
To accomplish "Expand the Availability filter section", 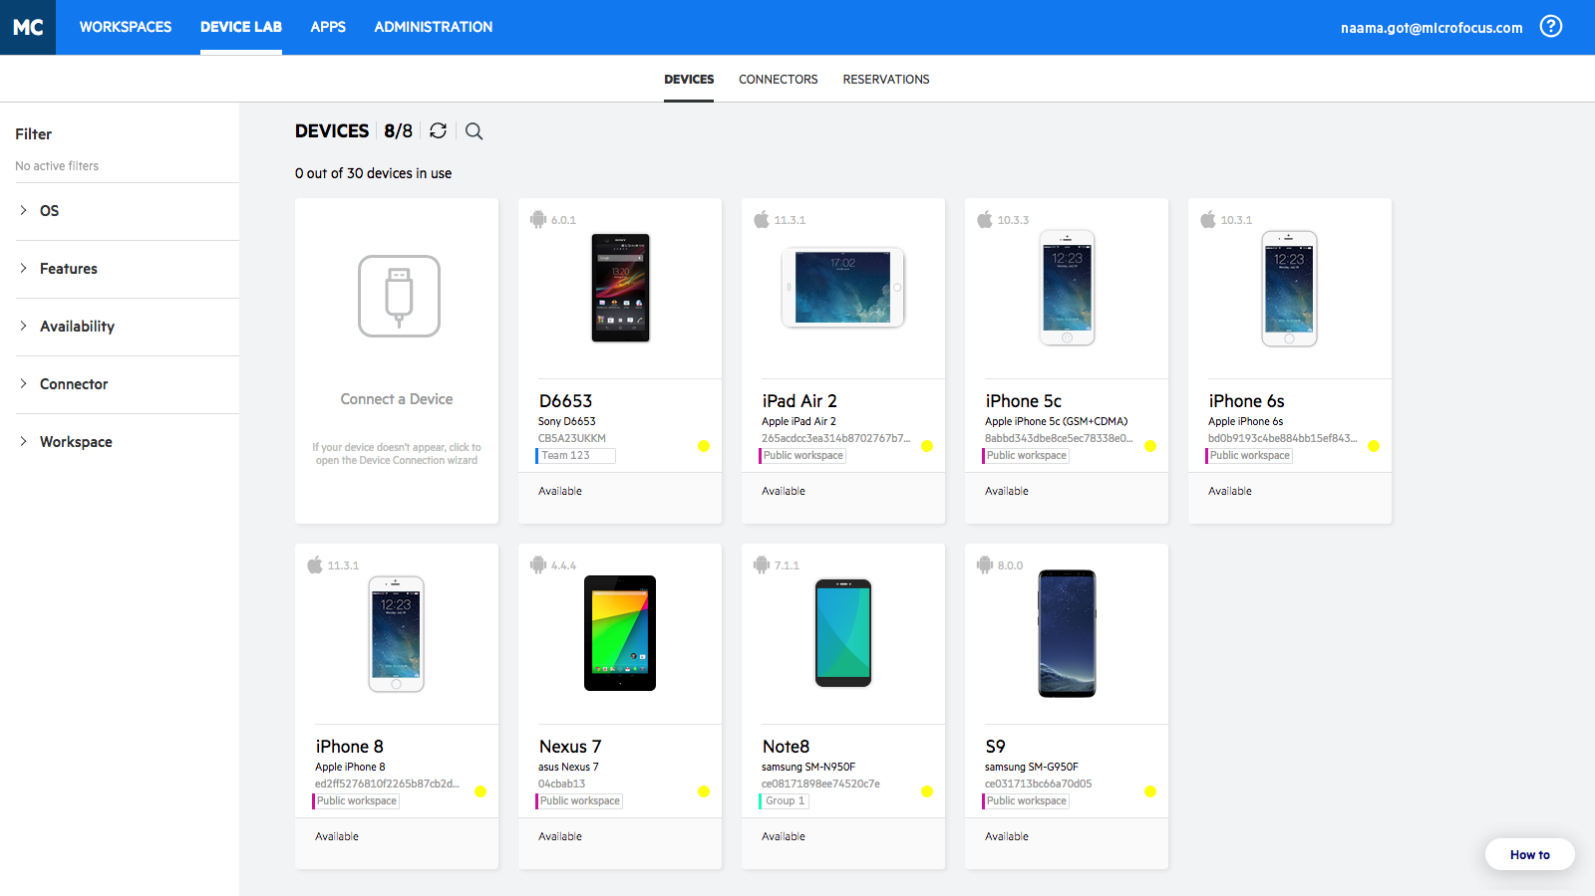I will tap(127, 326).
